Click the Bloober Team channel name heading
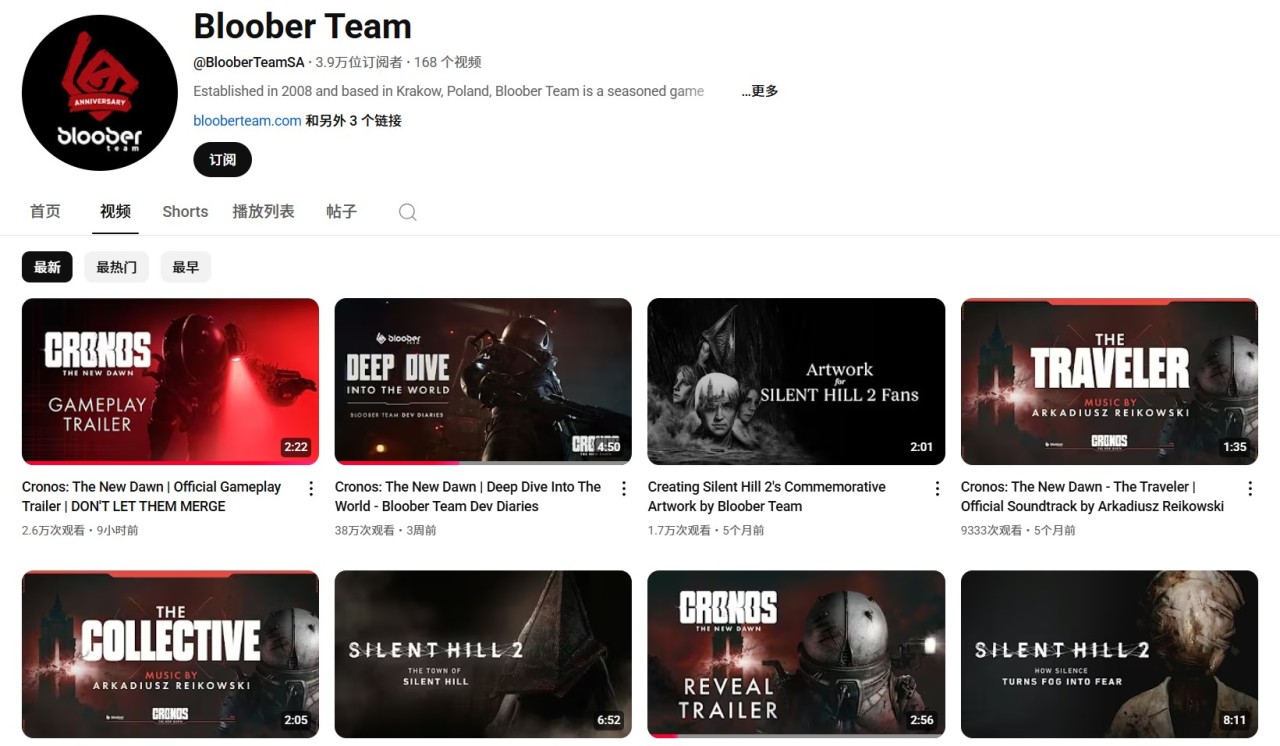 [x=302, y=26]
